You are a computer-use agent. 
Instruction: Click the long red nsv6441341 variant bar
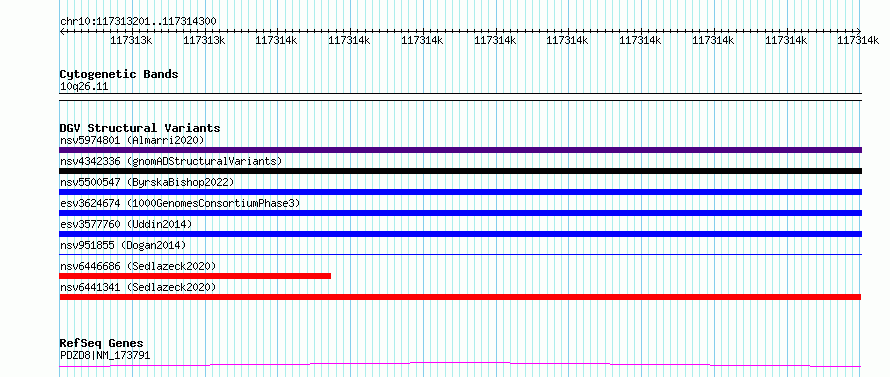tap(460, 297)
